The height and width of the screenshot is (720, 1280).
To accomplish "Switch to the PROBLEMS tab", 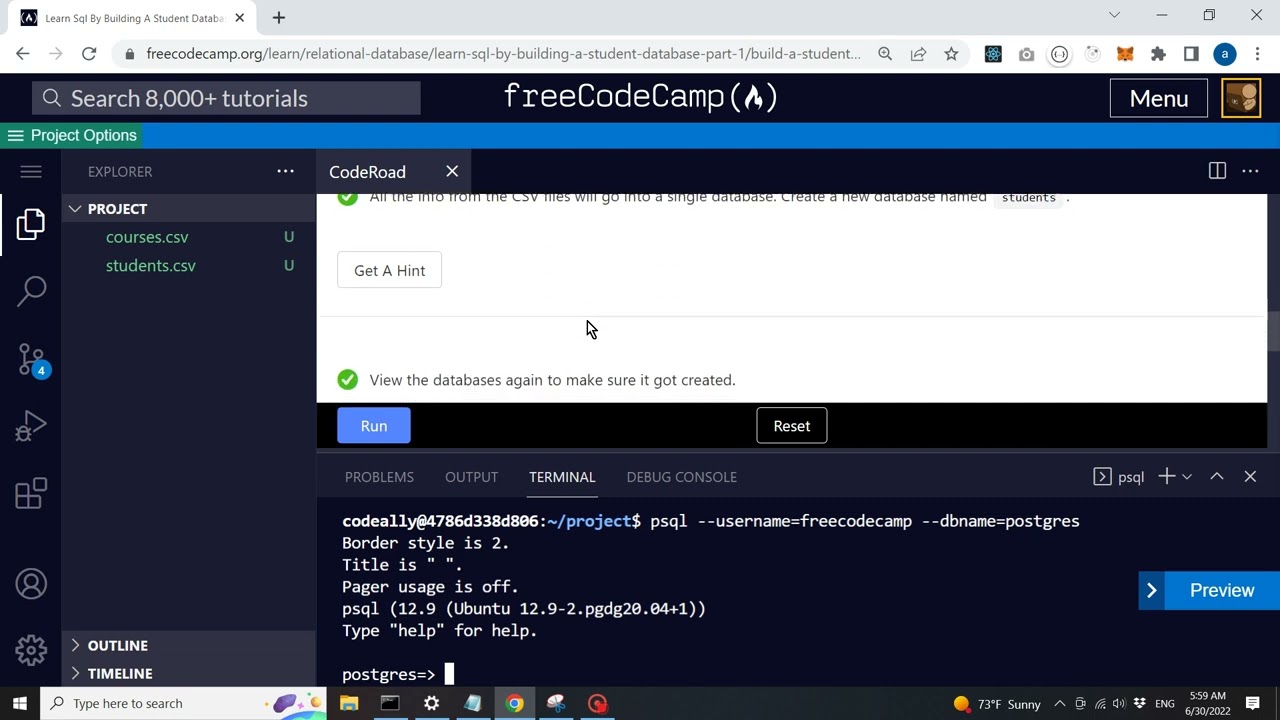I will coord(379,477).
